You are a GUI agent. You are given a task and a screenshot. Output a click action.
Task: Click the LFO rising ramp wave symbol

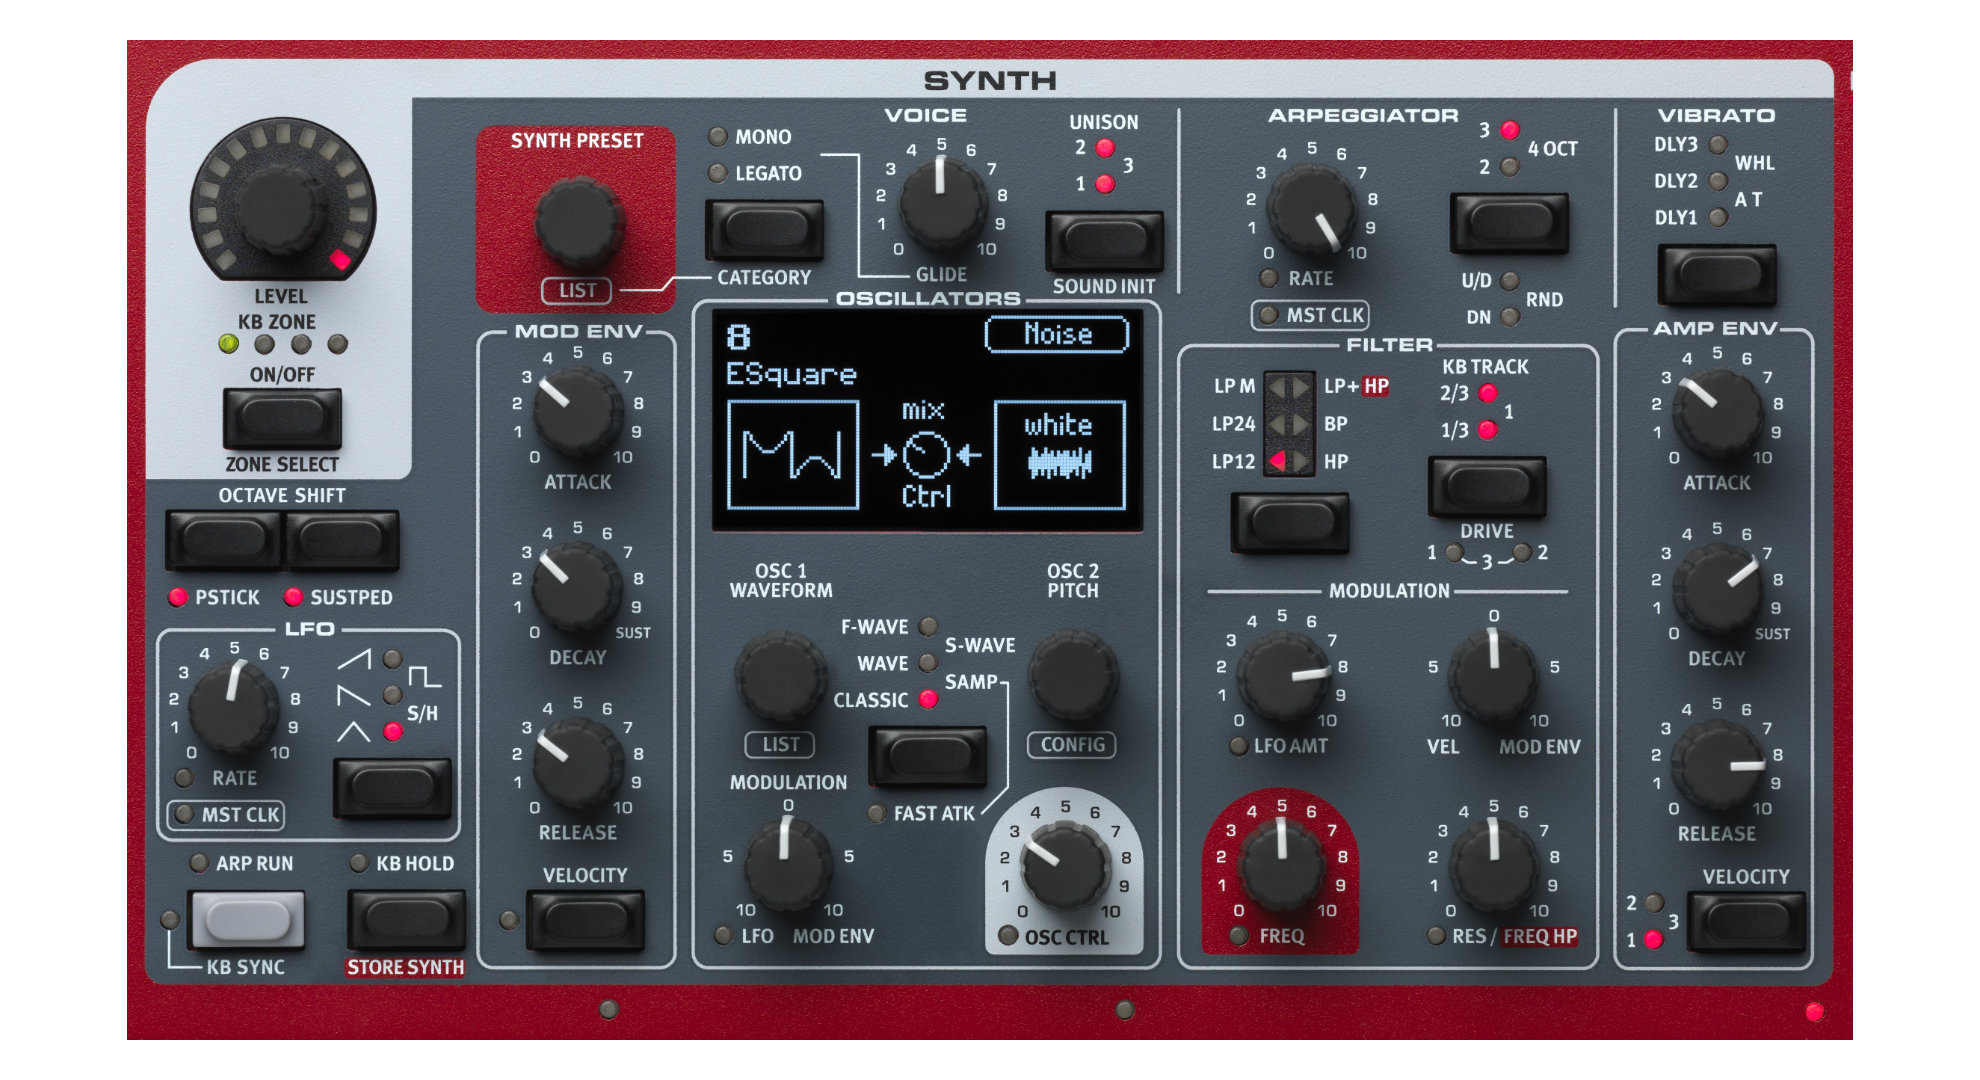(354, 659)
